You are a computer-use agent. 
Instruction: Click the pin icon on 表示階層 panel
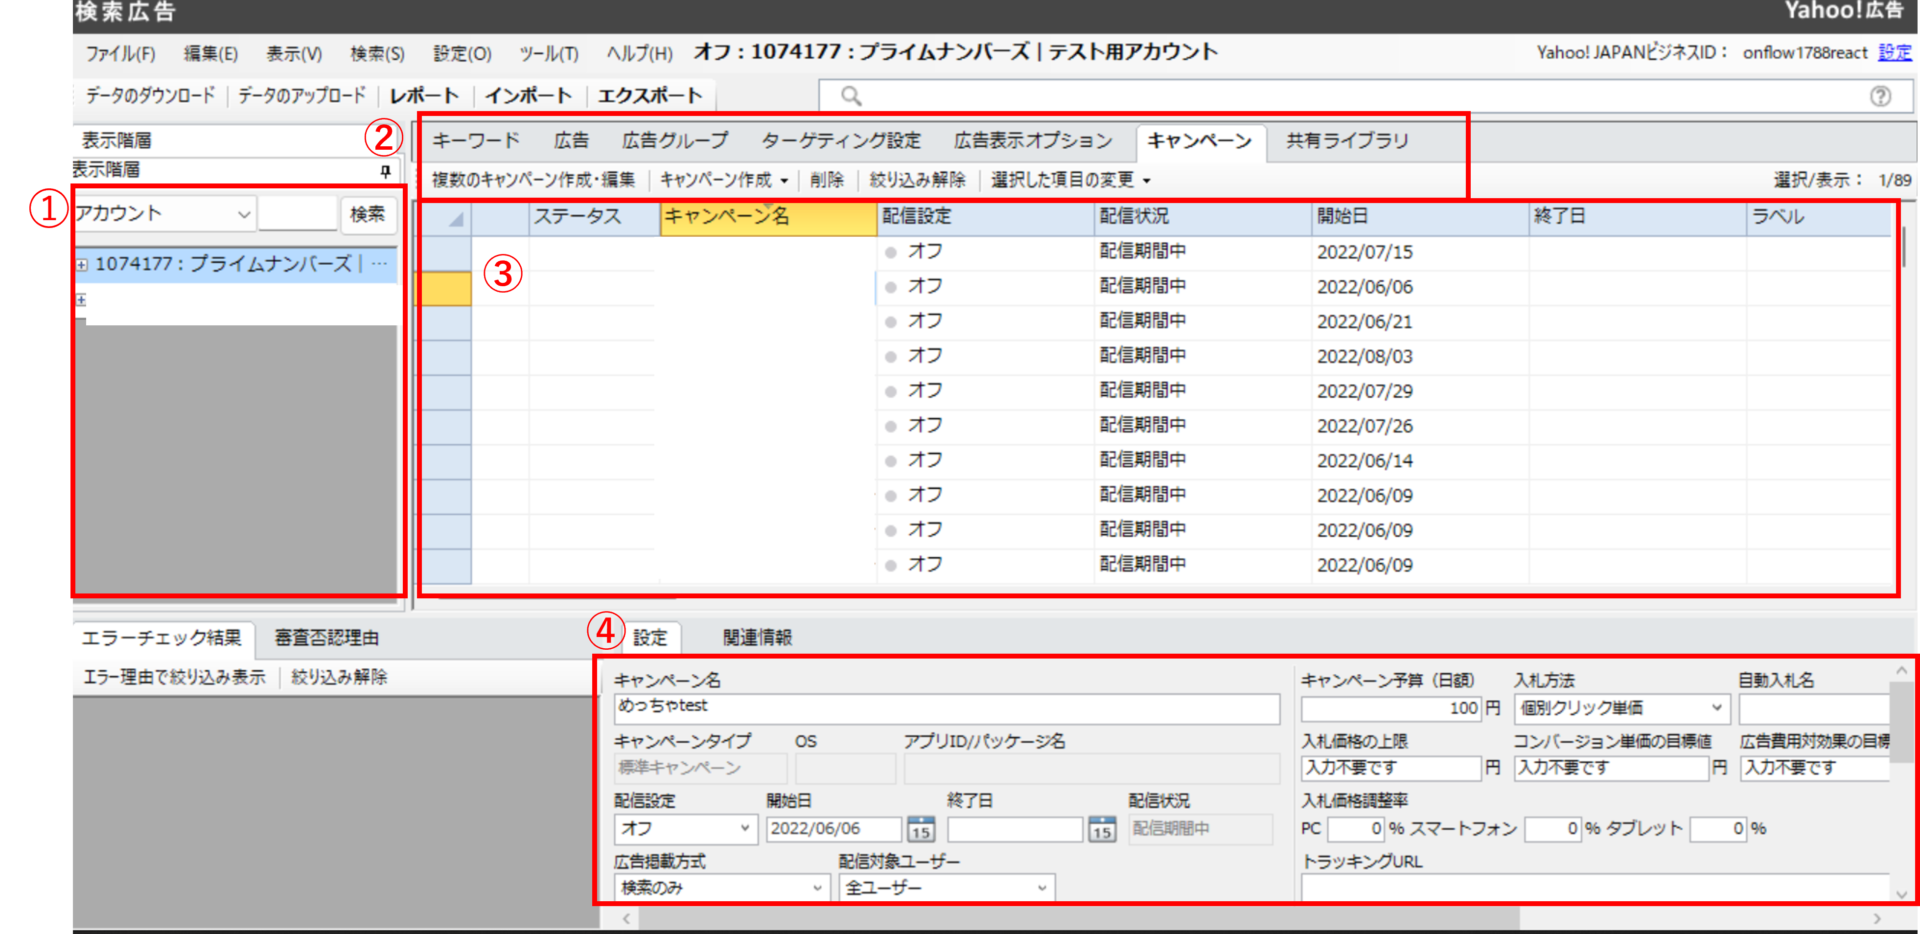(385, 171)
